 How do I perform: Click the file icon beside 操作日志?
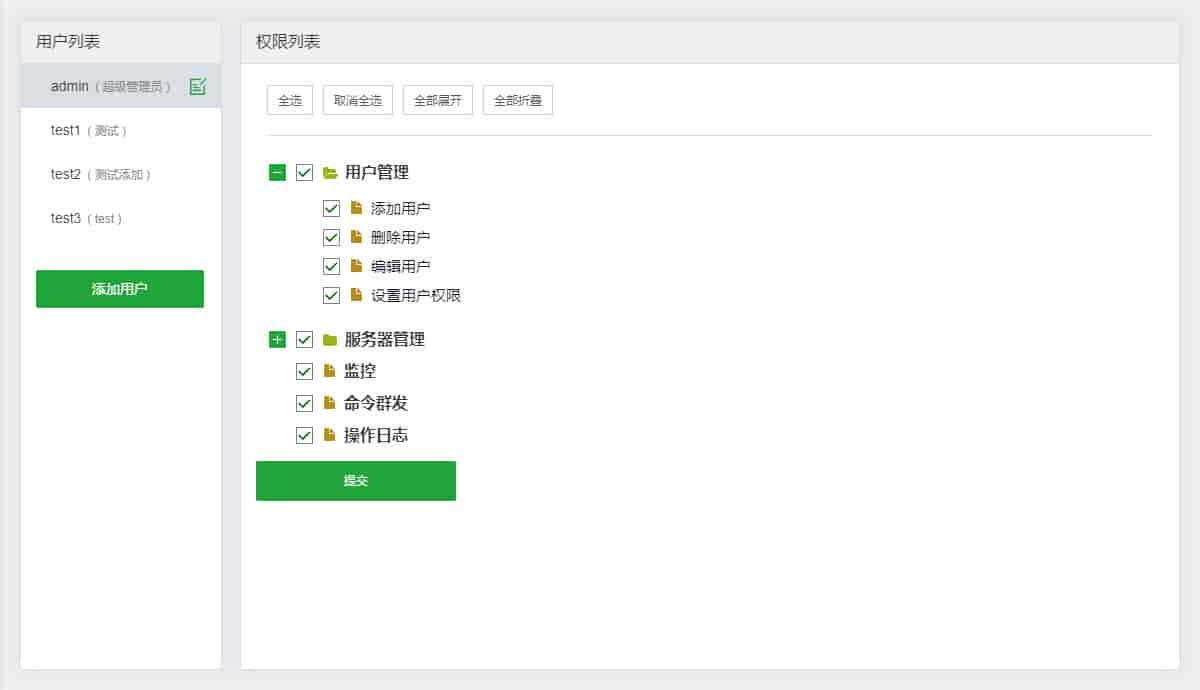click(x=330, y=435)
